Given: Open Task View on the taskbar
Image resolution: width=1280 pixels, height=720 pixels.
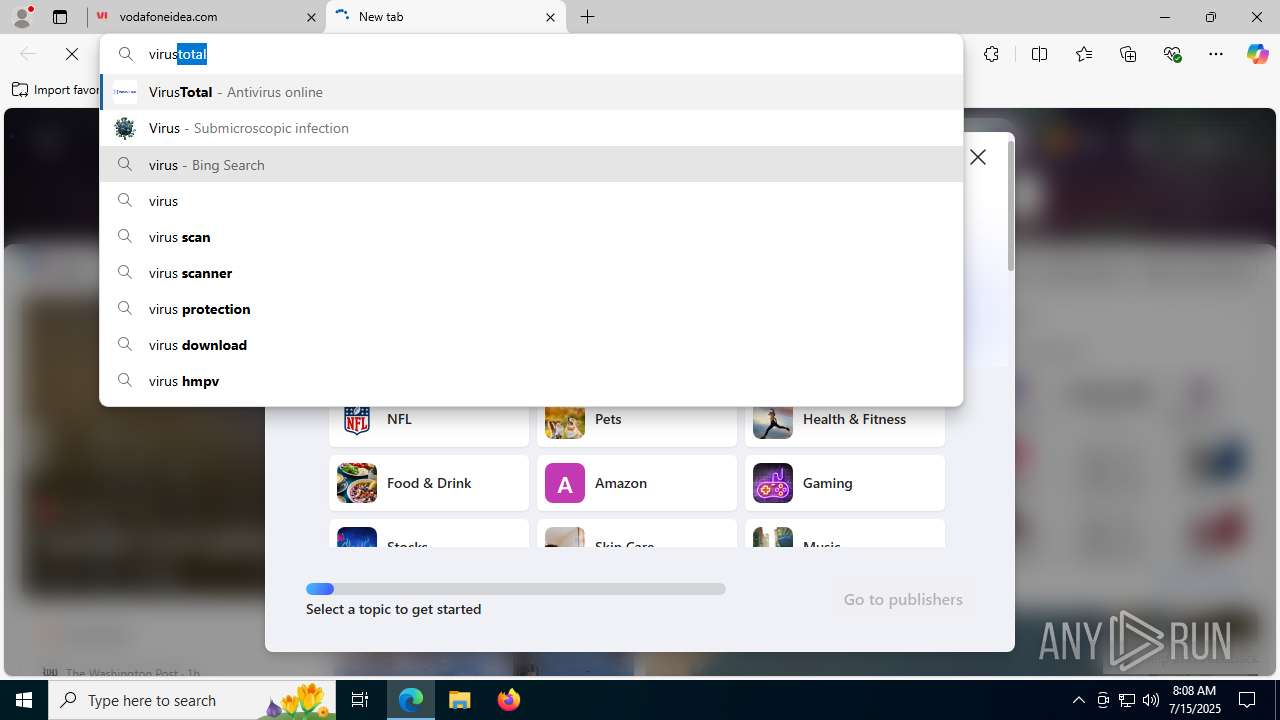Looking at the screenshot, I should point(360,700).
